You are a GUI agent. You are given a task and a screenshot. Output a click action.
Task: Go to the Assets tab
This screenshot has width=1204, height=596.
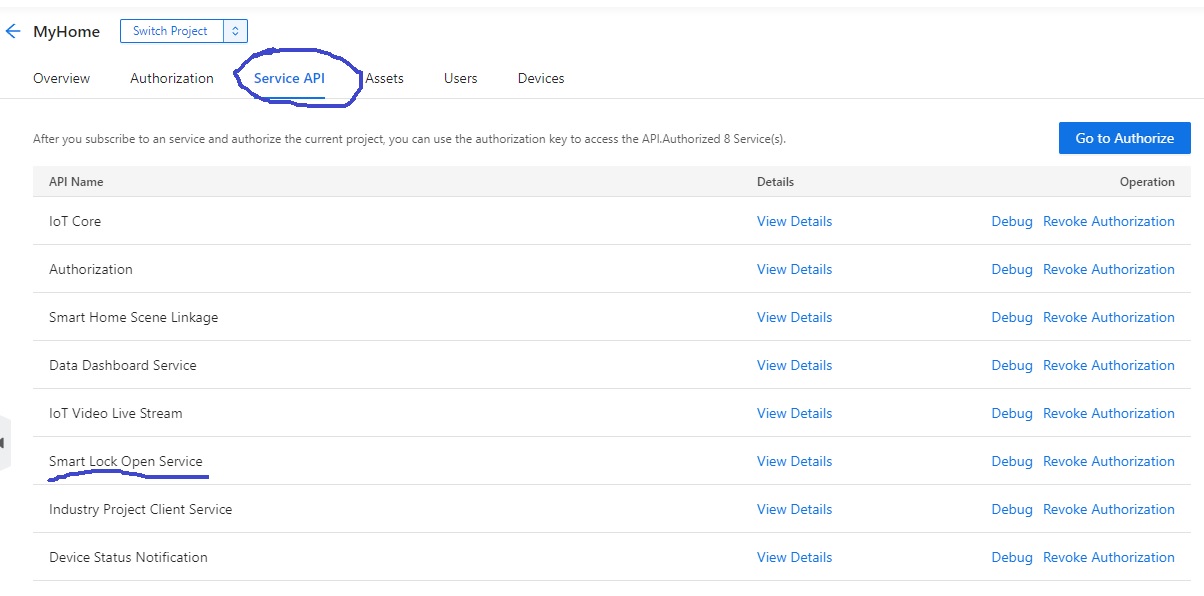tap(385, 78)
